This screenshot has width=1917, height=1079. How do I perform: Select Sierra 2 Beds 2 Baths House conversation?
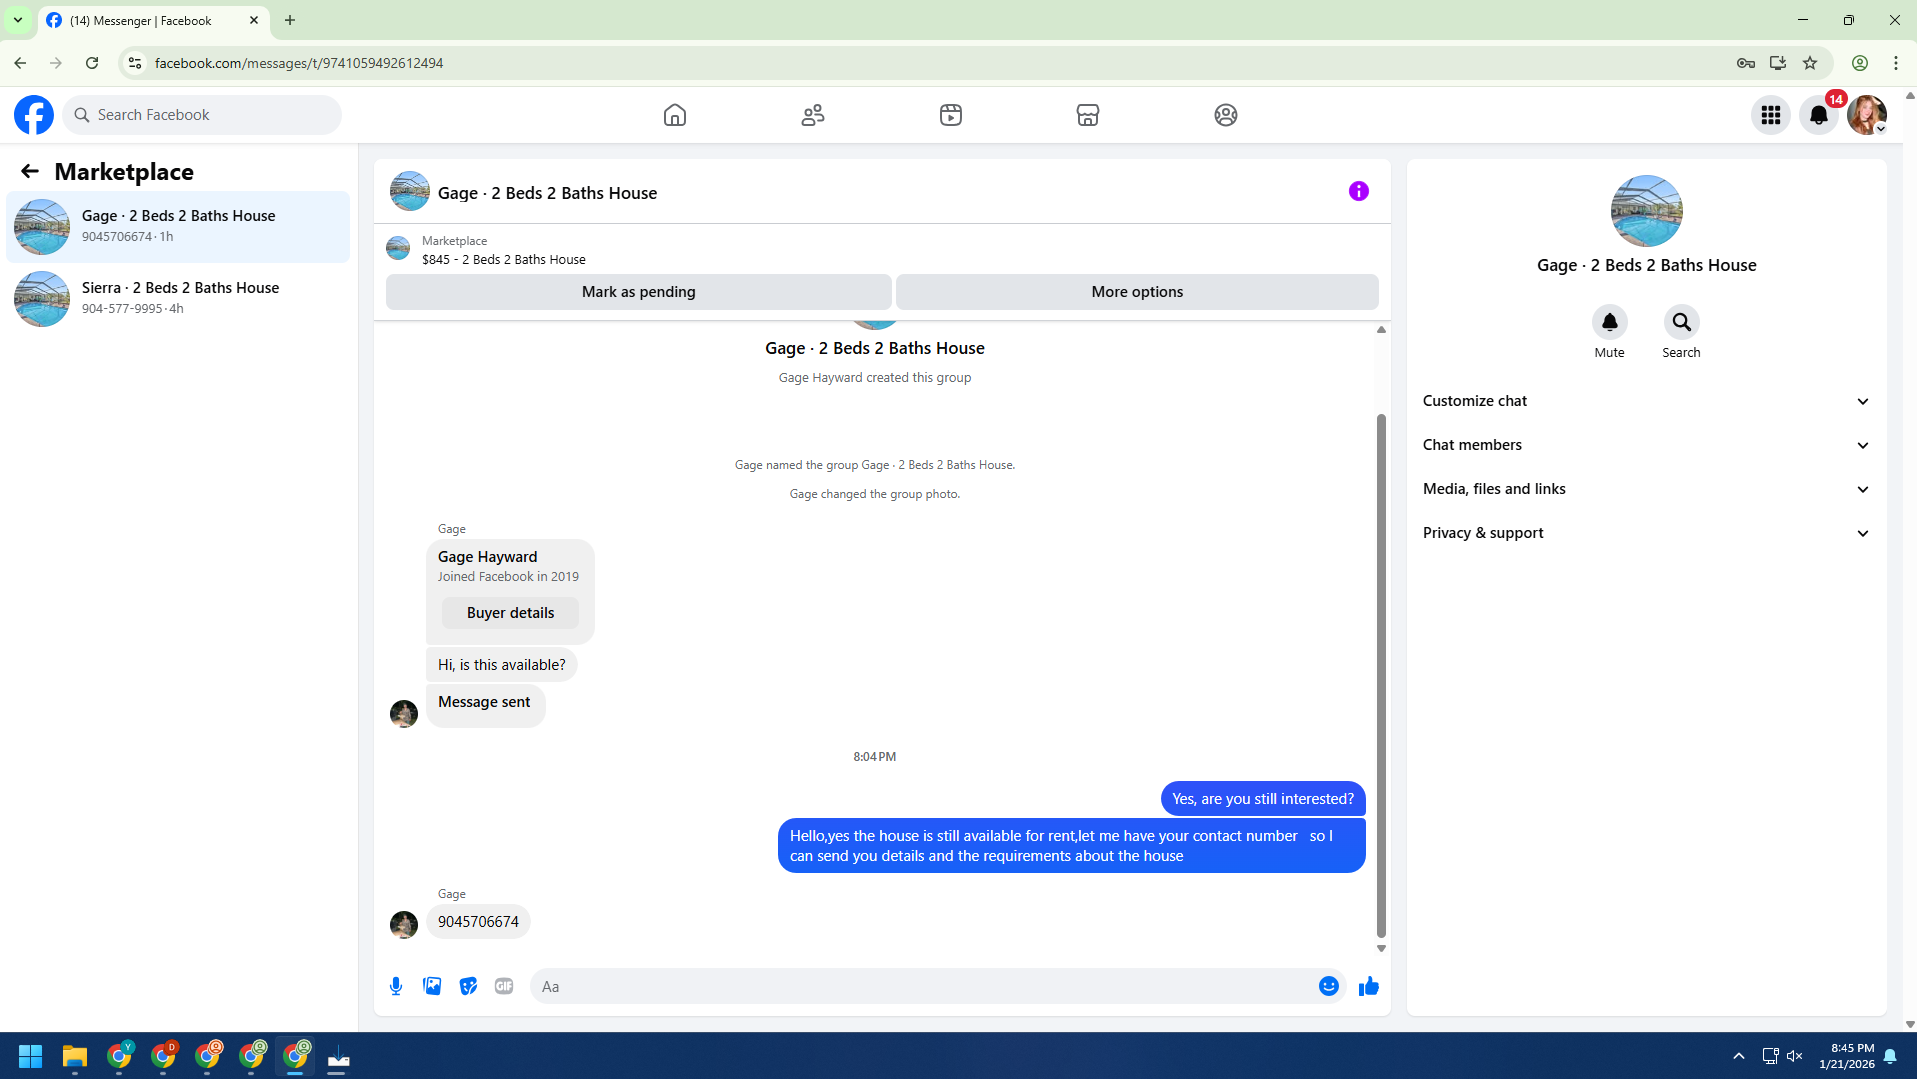178,298
